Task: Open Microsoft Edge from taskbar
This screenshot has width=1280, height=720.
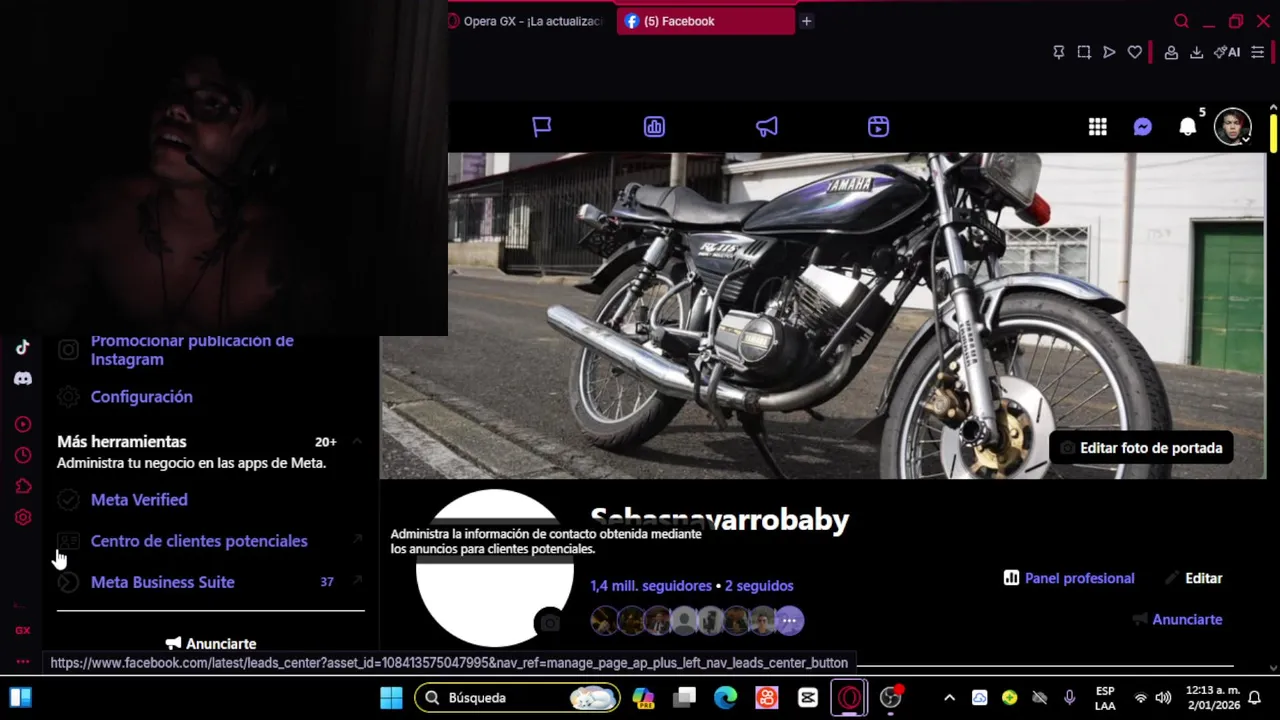Action: pos(726,698)
